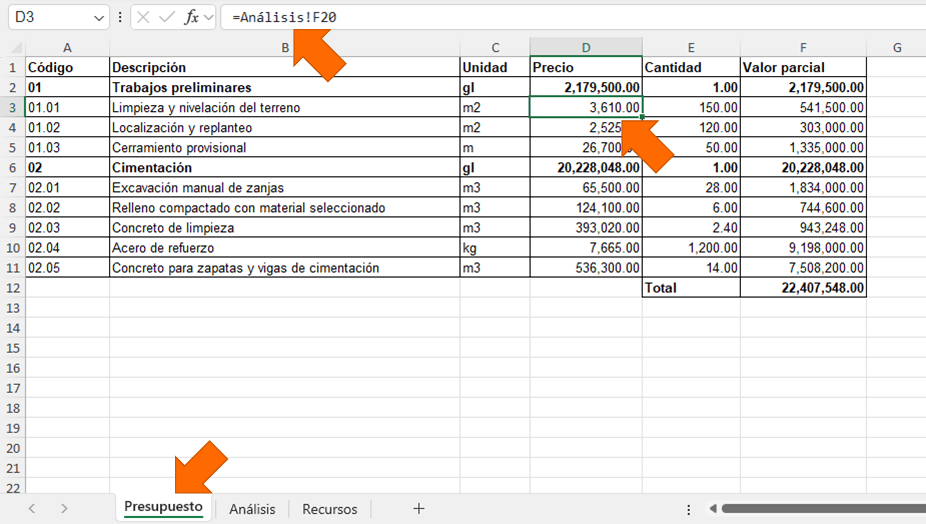The image size is (926, 524).
Task: Click the quantity cell 2.40
Action: (691, 228)
